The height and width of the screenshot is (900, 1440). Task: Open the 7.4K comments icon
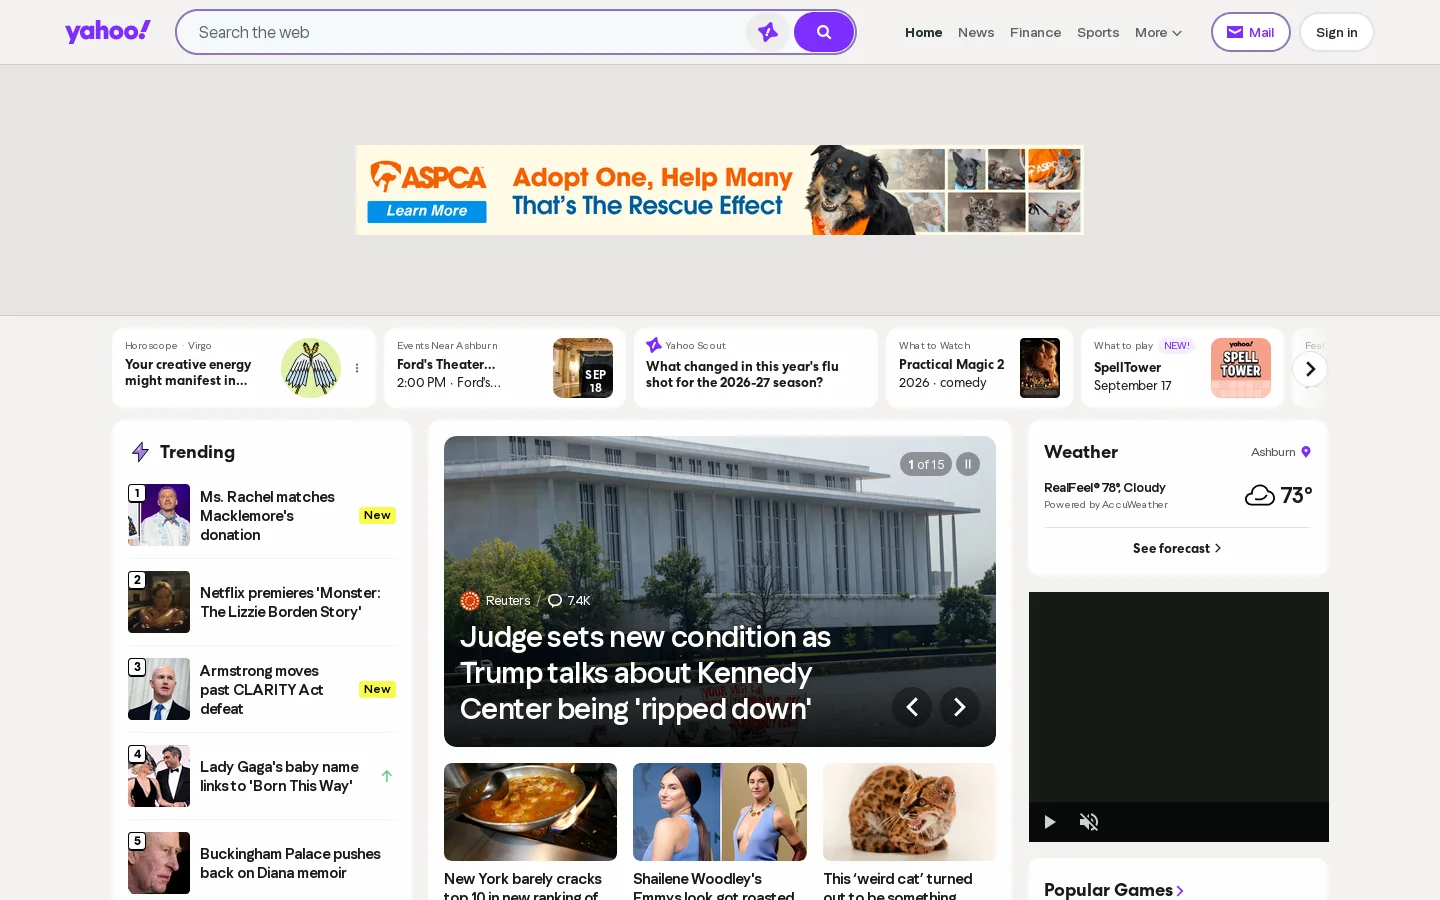point(555,601)
